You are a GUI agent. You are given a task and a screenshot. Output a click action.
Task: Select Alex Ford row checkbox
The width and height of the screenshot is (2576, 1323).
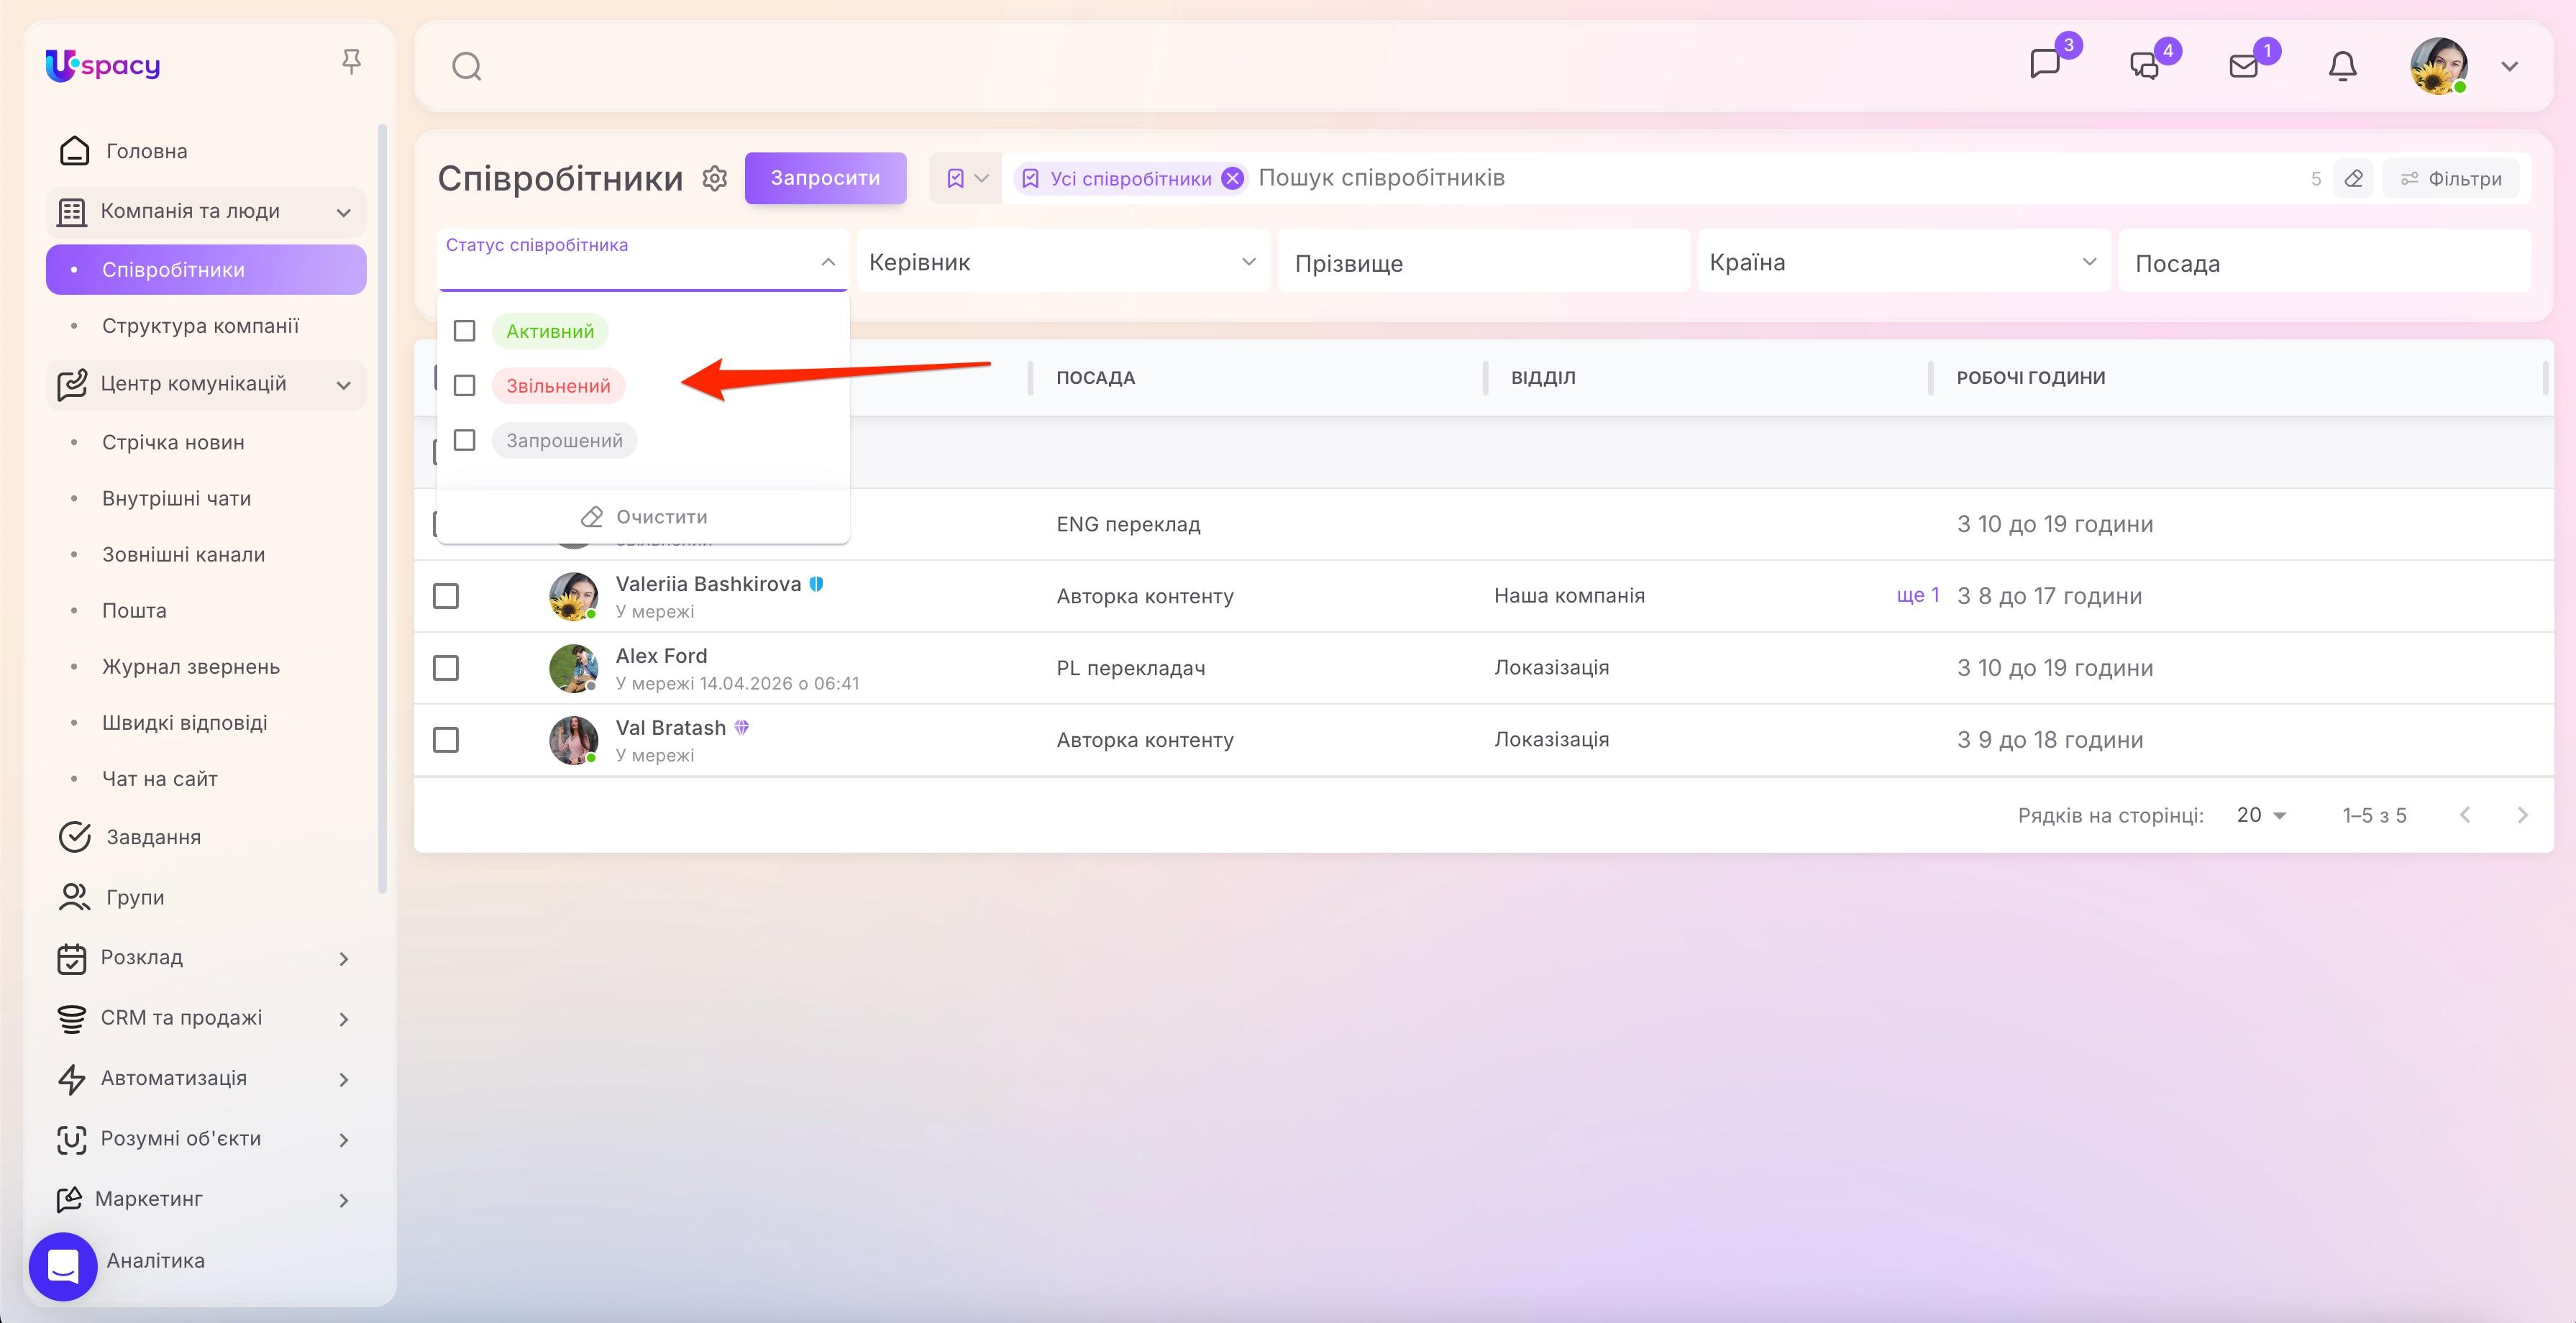click(446, 668)
